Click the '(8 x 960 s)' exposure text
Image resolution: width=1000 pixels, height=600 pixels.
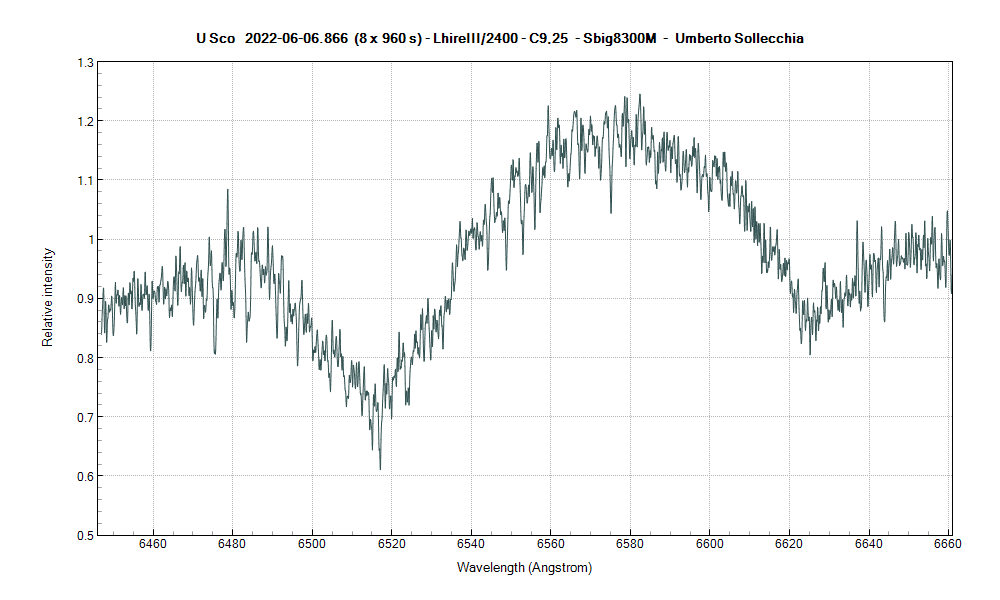(x=388, y=38)
